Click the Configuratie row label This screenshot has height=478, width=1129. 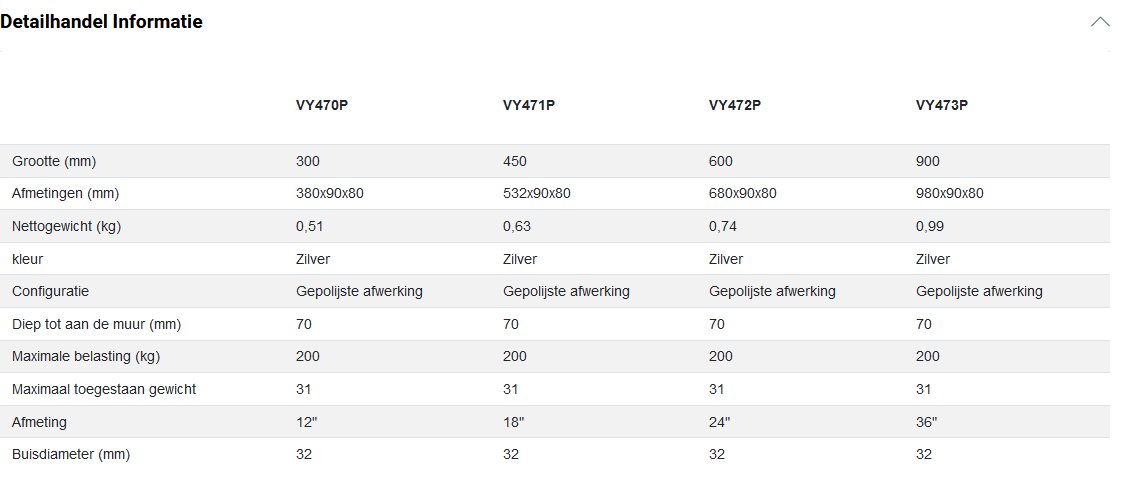click(50, 291)
